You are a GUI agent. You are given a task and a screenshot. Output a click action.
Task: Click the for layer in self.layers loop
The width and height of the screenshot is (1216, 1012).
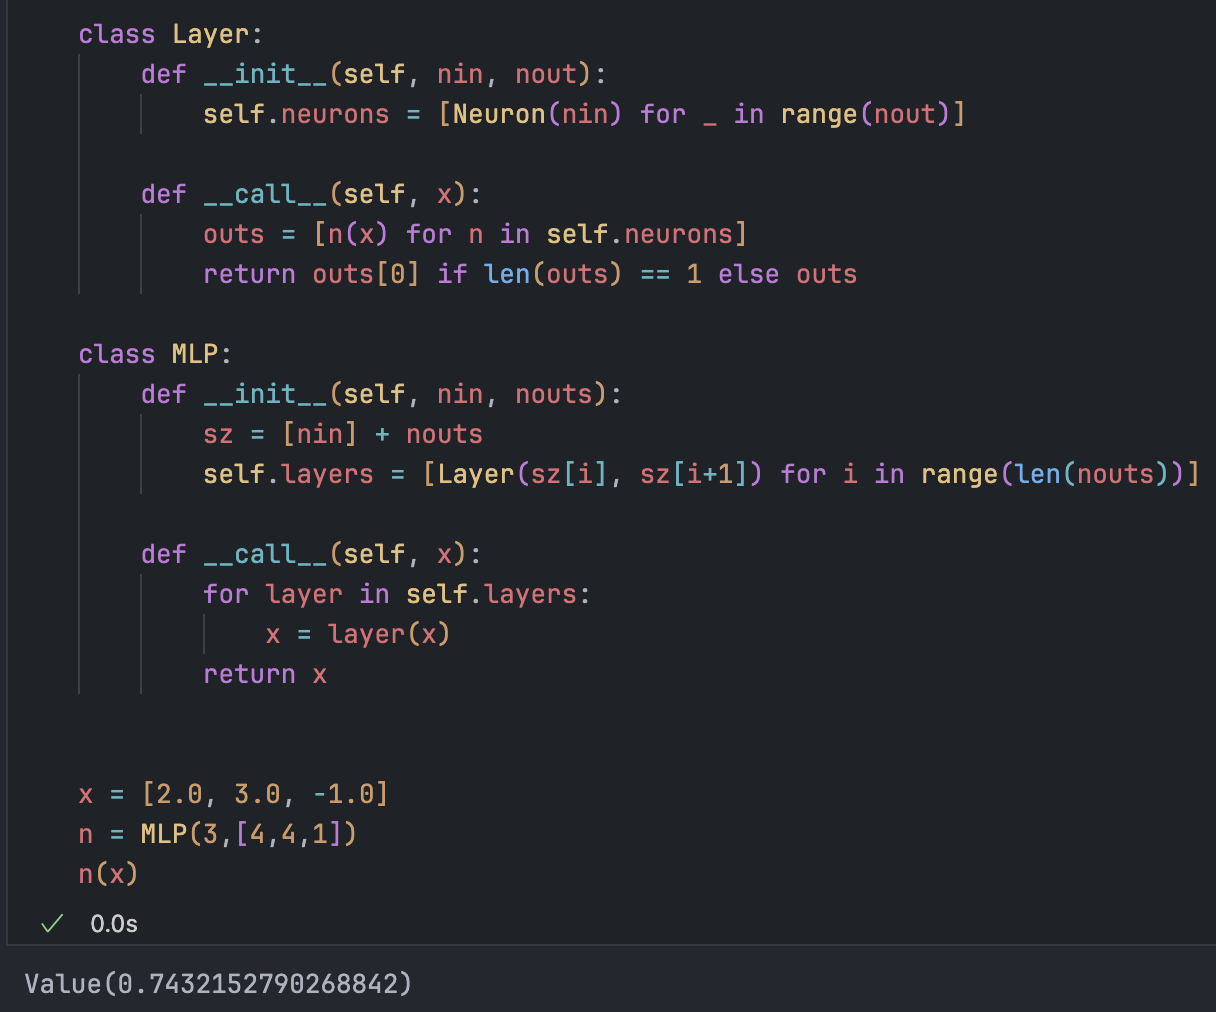(396, 593)
